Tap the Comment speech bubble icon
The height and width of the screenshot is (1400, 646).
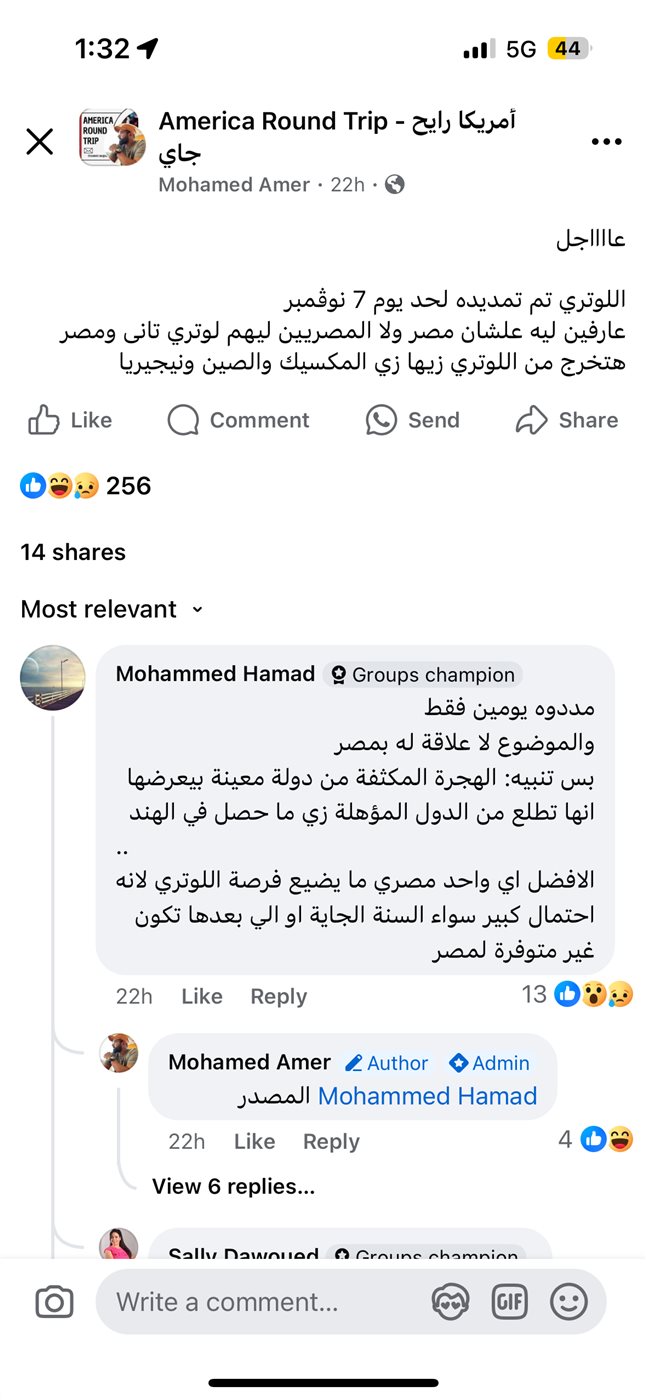[x=183, y=420]
